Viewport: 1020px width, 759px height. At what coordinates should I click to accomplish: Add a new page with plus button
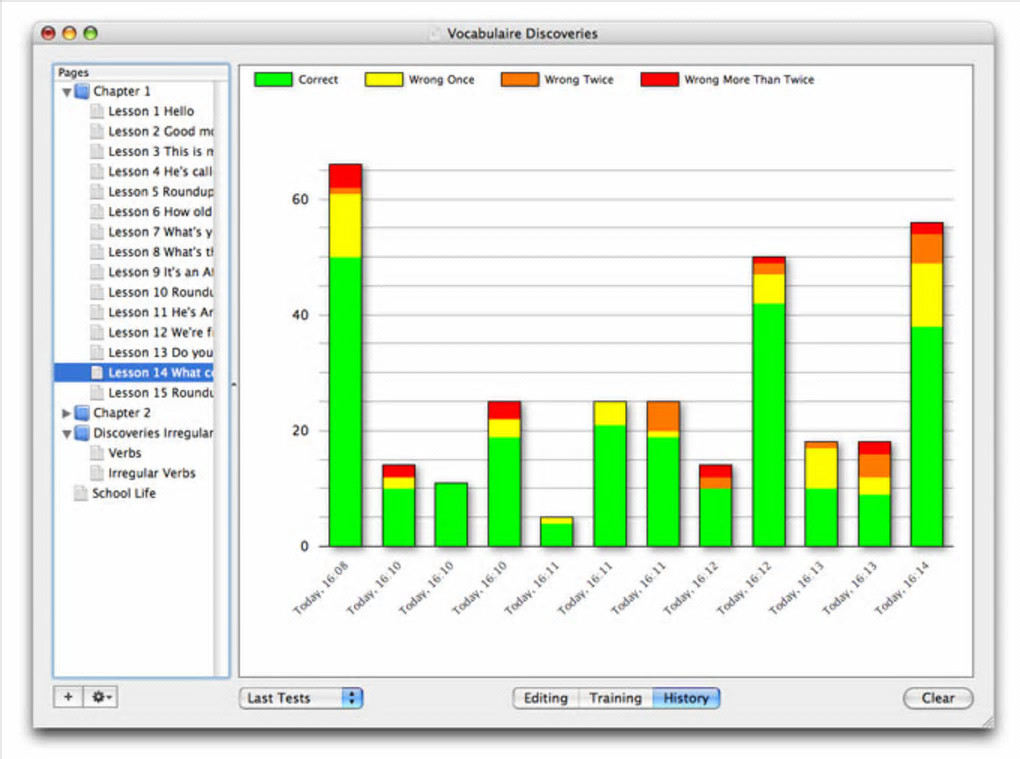click(68, 697)
